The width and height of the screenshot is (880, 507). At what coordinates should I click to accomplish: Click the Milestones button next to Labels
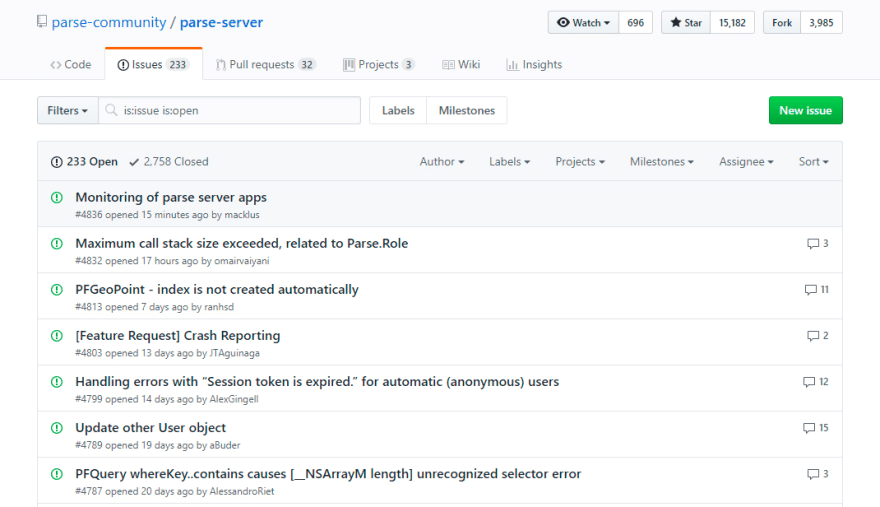467,110
